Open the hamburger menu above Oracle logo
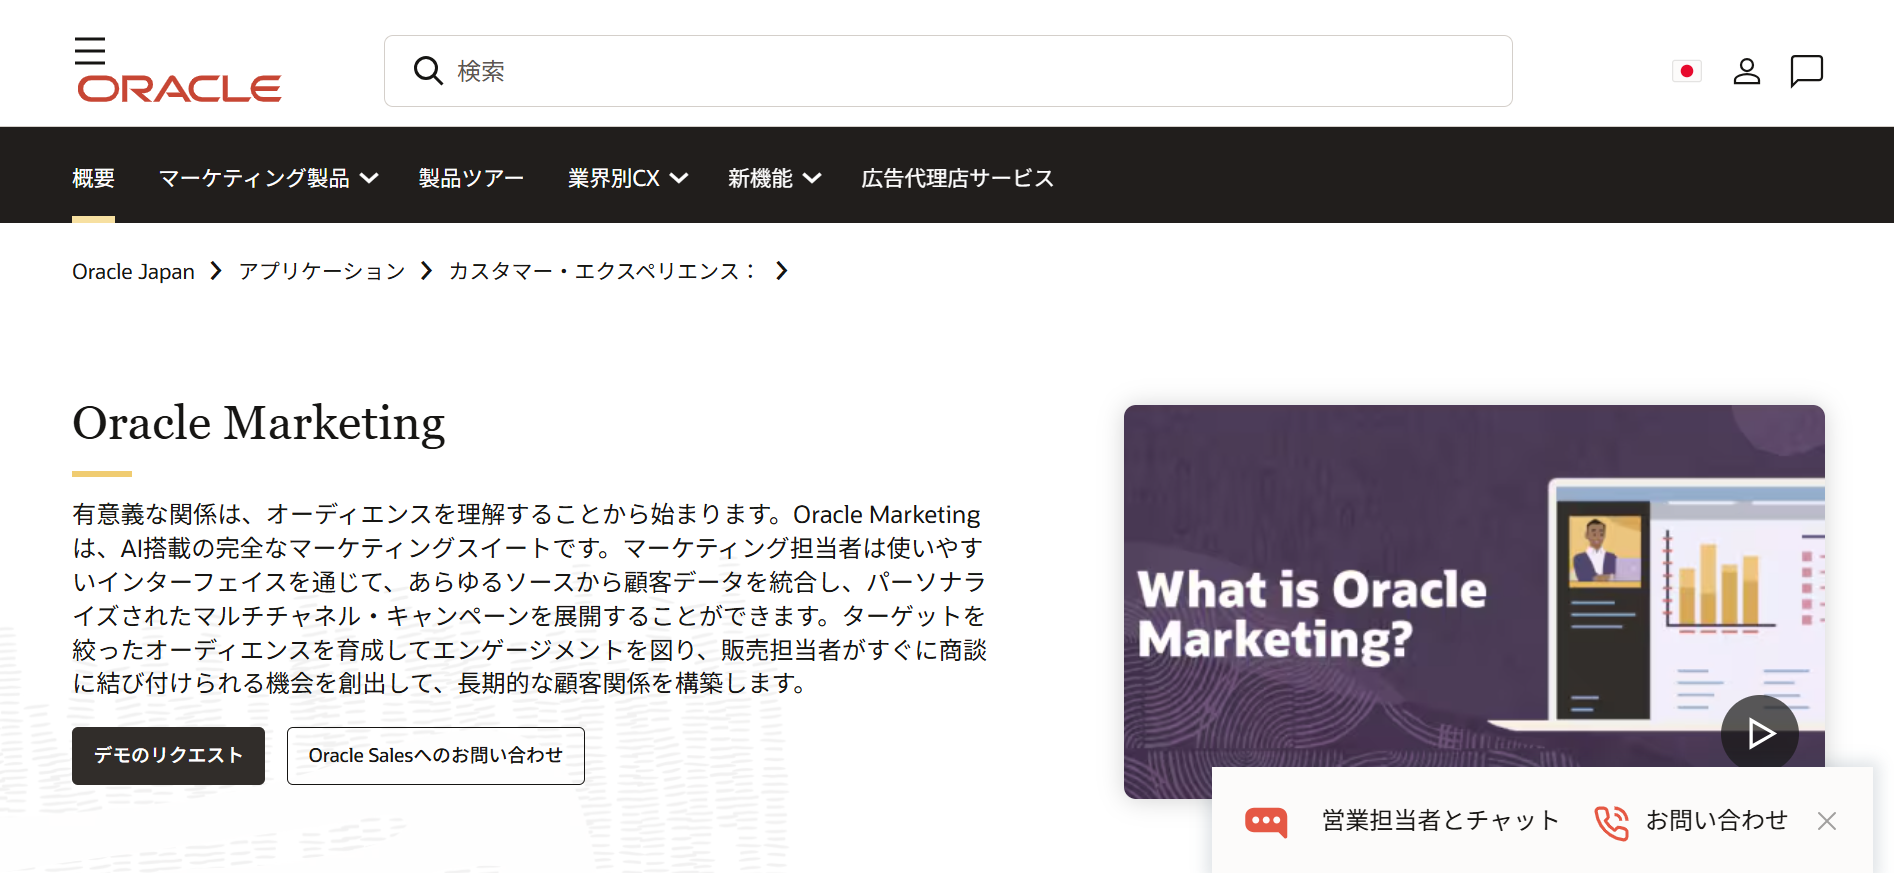 click(90, 50)
